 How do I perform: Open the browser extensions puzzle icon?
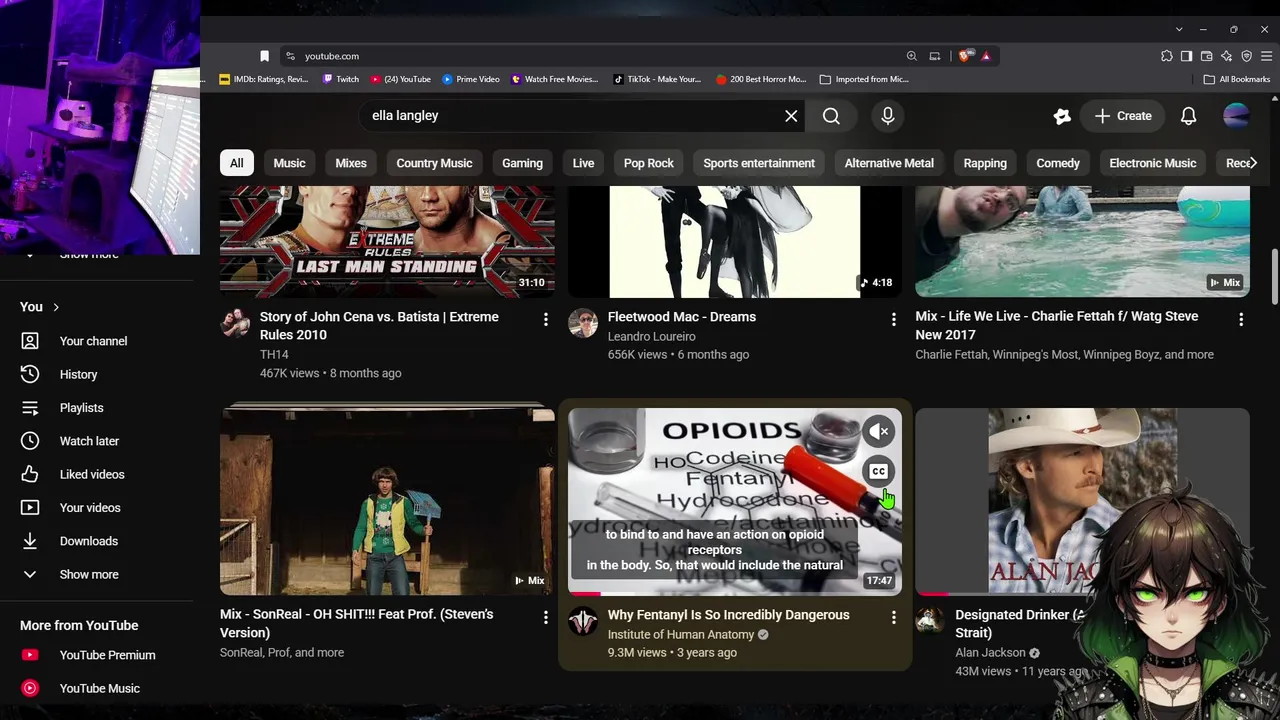click(x=1166, y=56)
